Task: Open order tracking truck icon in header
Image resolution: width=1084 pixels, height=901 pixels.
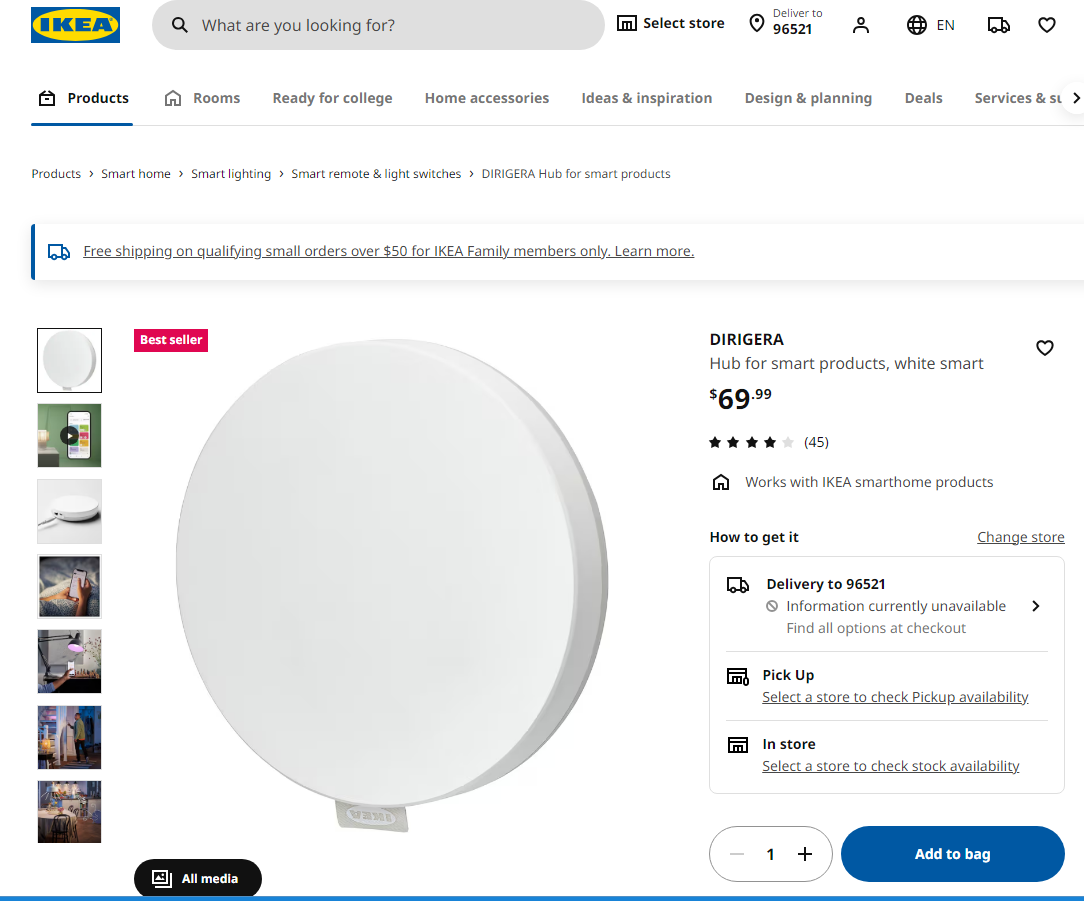Action: click(998, 25)
